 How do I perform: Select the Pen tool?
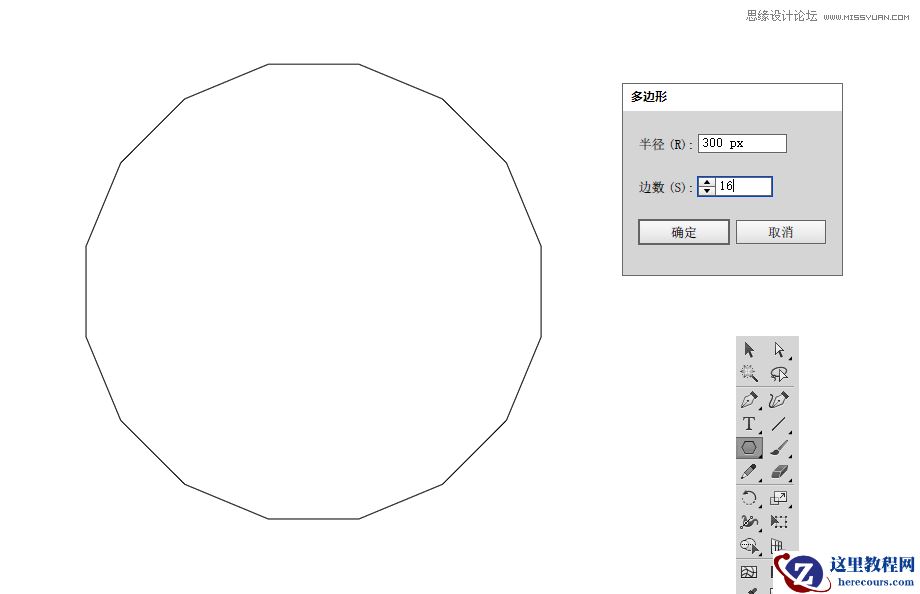click(x=748, y=397)
